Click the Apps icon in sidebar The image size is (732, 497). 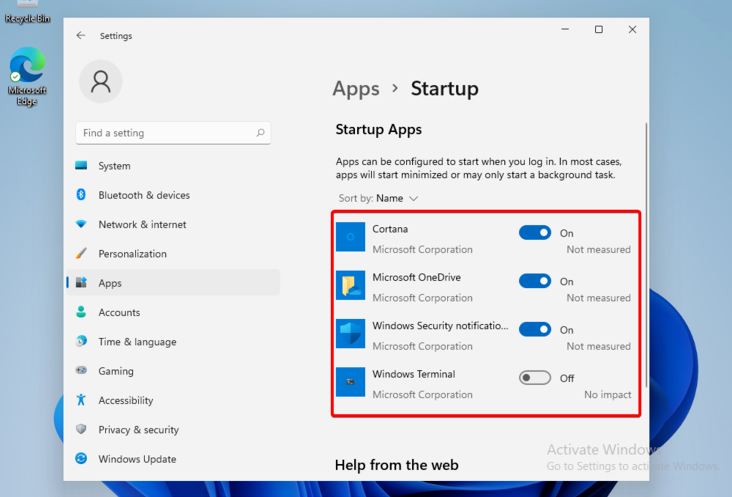[x=81, y=283]
